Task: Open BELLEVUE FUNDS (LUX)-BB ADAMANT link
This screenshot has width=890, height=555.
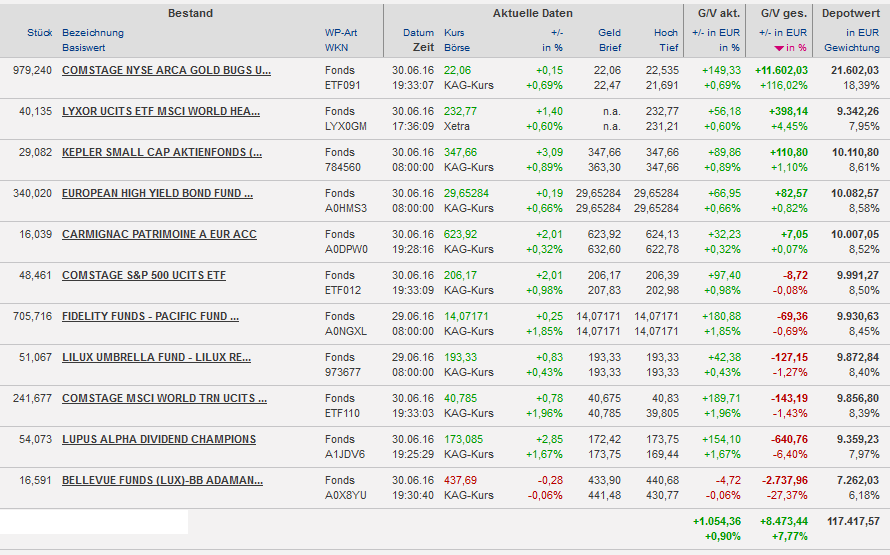Action: 162,480
